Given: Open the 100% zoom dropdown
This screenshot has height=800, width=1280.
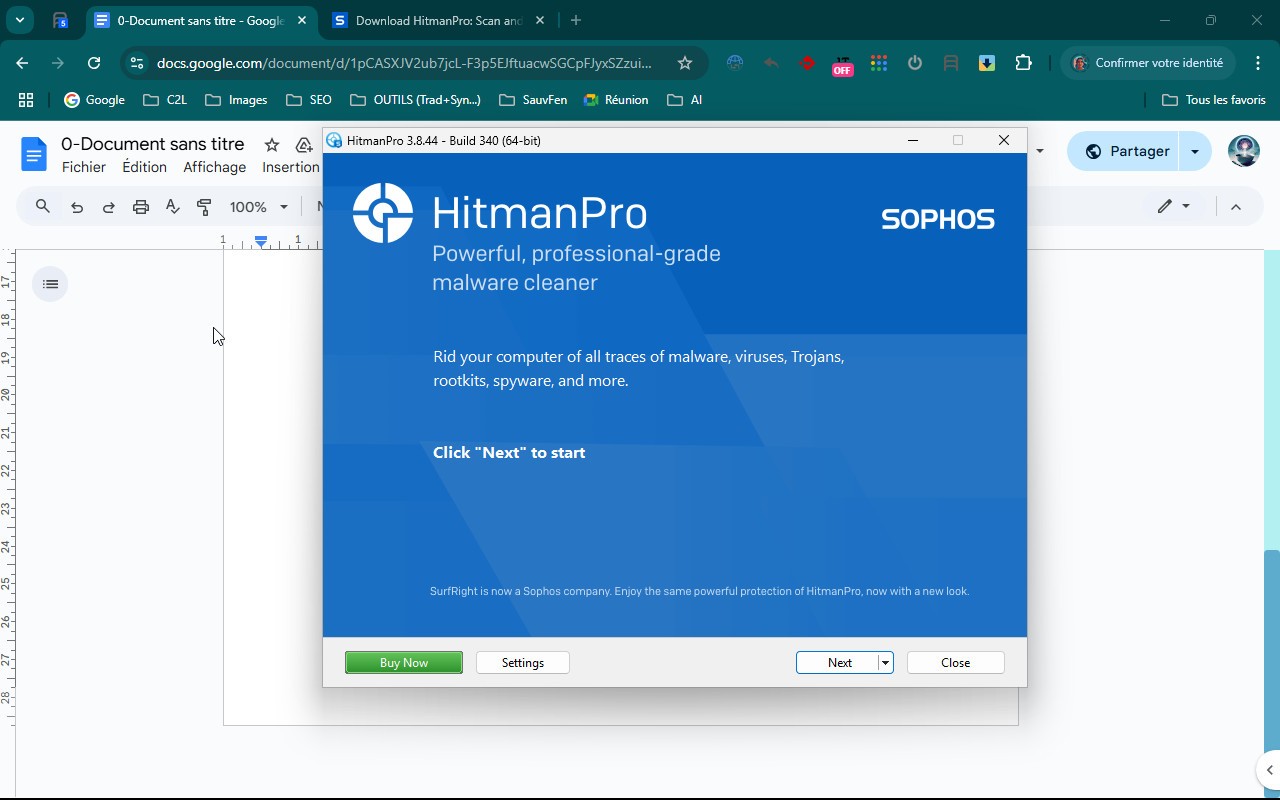Looking at the screenshot, I should pyautogui.click(x=256, y=206).
